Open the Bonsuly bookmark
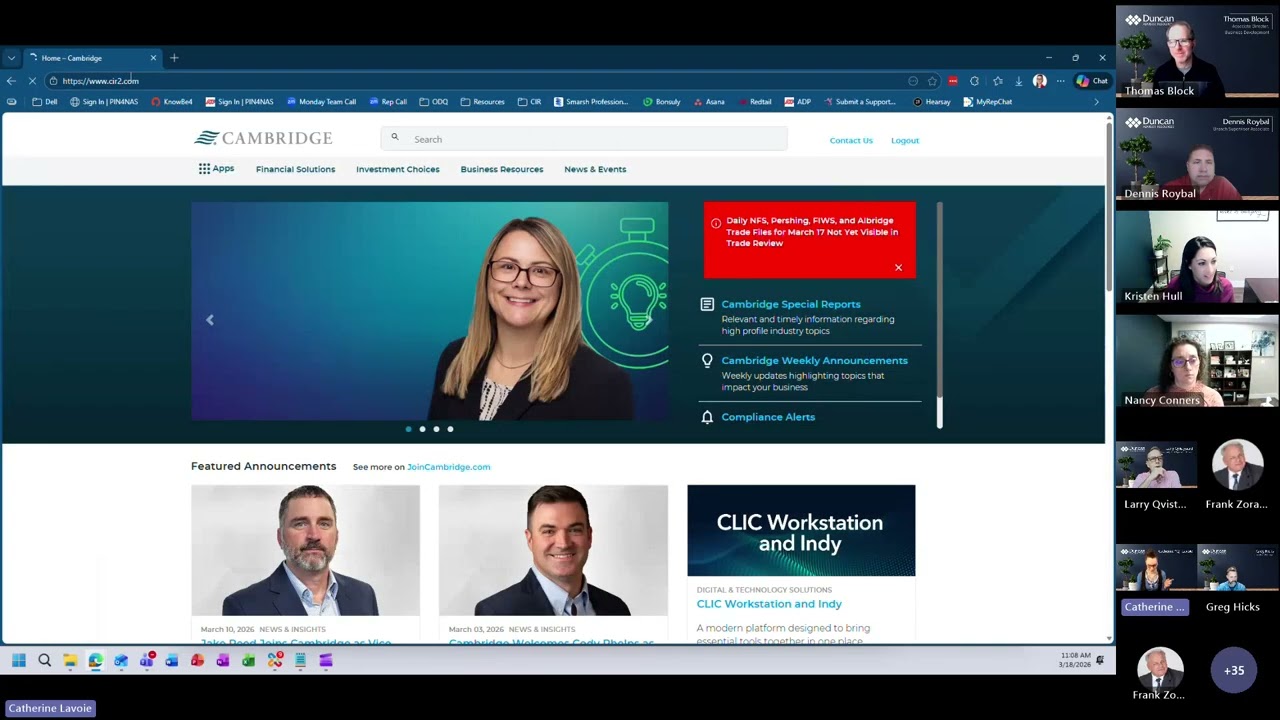Viewport: 1280px width, 720px height. tap(662, 102)
